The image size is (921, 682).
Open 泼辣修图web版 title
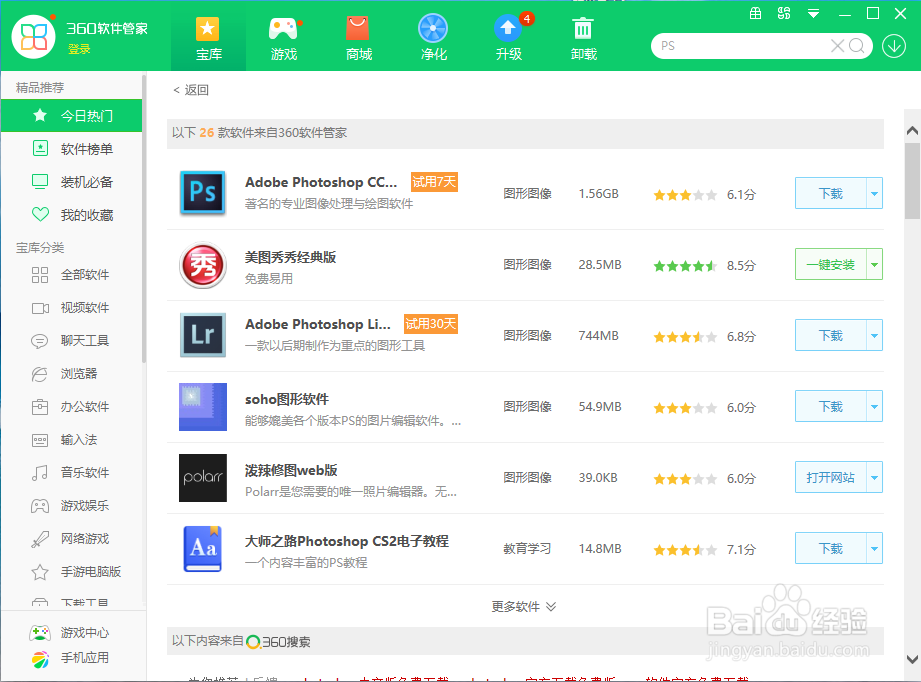[x=291, y=471]
